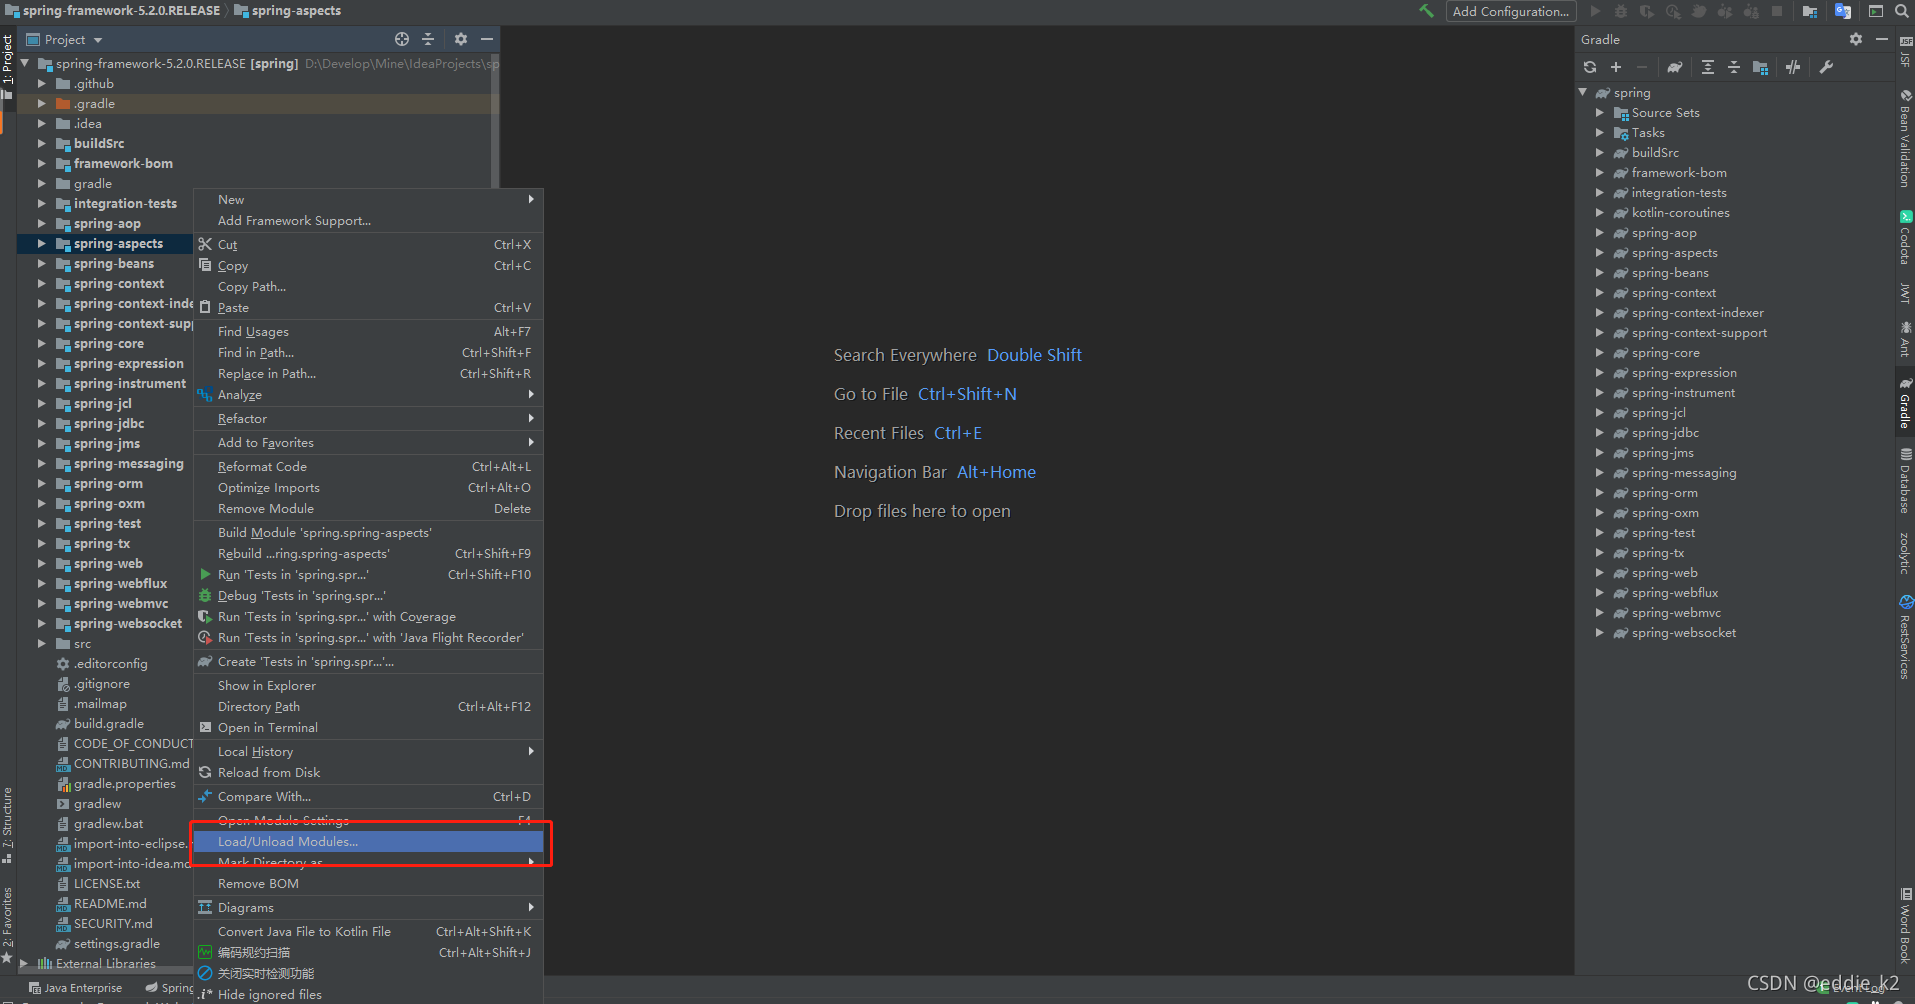The width and height of the screenshot is (1915, 1004).
Task: Select Copy in the context menu
Action: click(x=368, y=265)
